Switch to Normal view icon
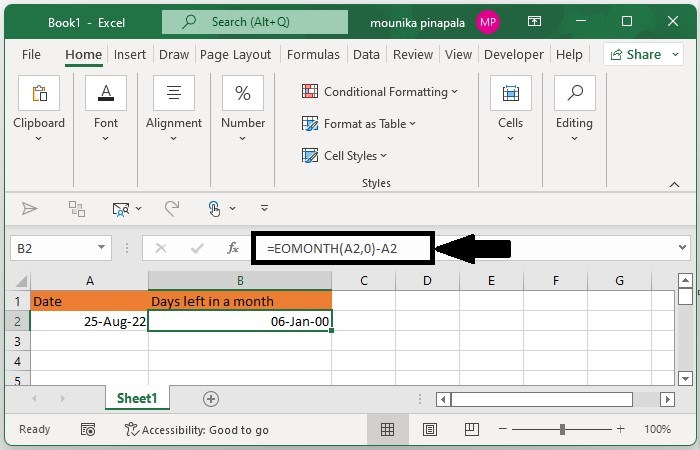The image size is (700, 450). coord(387,429)
